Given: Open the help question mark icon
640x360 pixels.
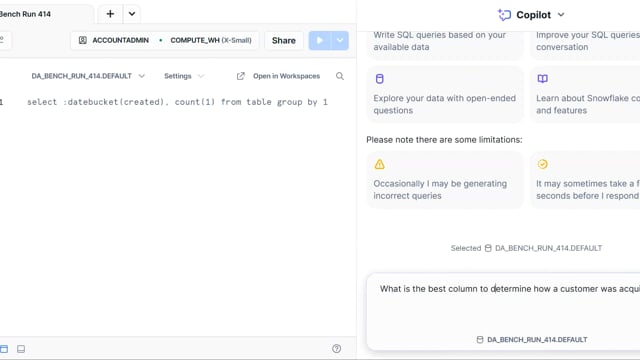Looking at the screenshot, I should (x=336, y=349).
